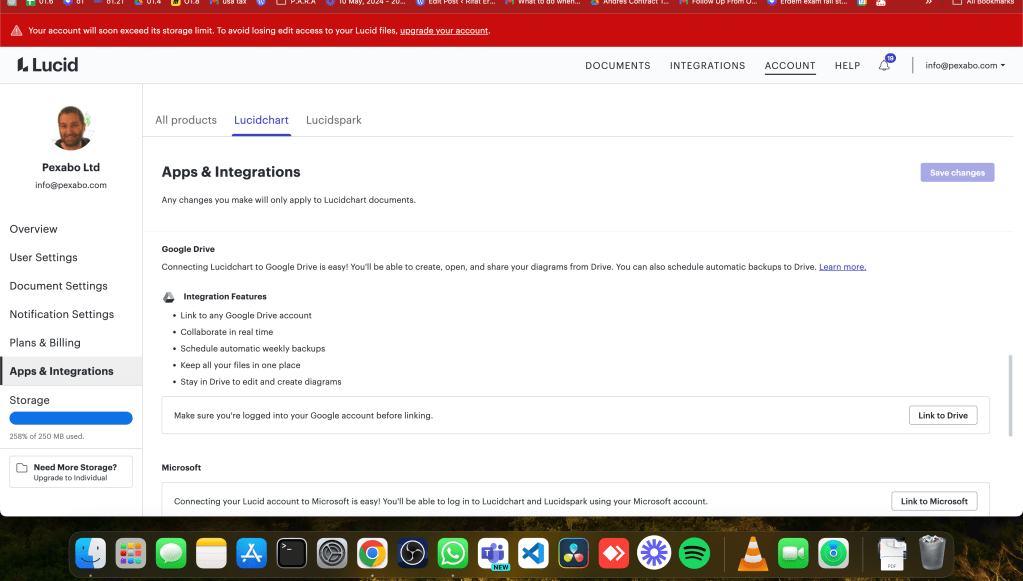Click the Pexabo Ltd account name

(71, 168)
